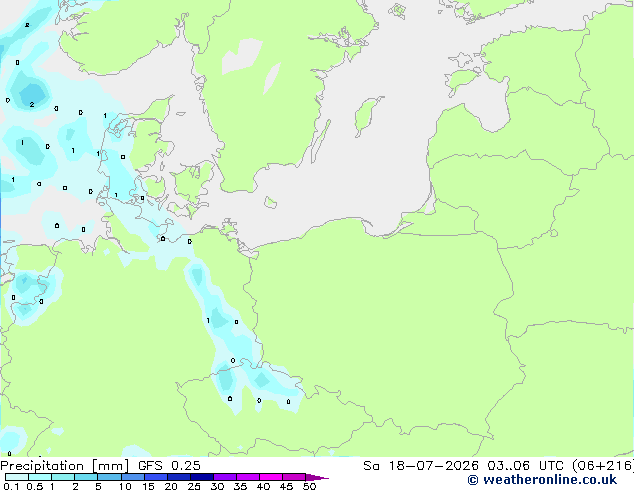Click the 5–10 mm light blue legend swatch

pyautogui.click(x=109, y=477)
